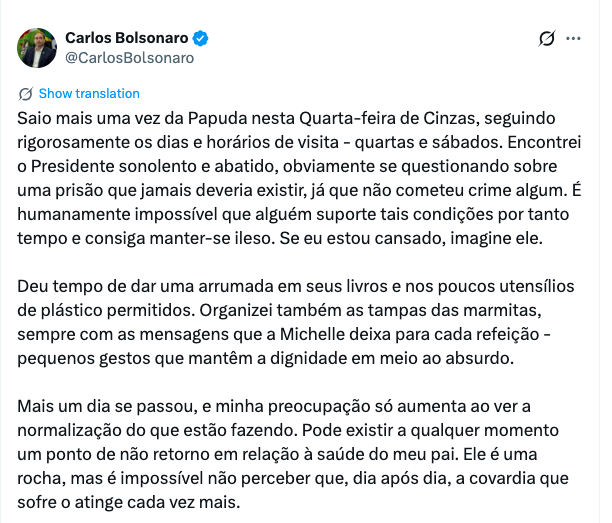Open the Carlos Bolsonaro display name link
Image resolution: width=612 pixels, height=523 pixels.
pyautogui.click(x=126, y=37)
